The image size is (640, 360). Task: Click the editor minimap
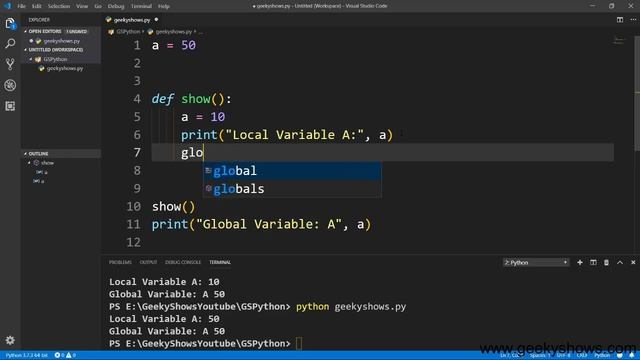pyautogui.click(x=618, y=41)
